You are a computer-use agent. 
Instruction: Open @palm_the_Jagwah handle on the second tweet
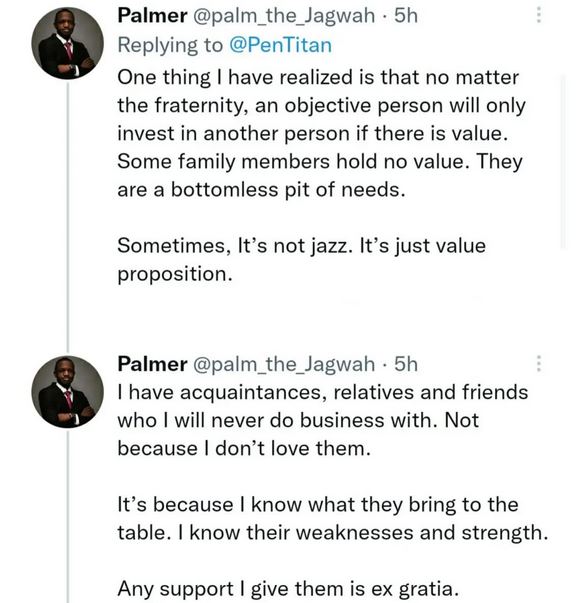[x=283, y=364]
